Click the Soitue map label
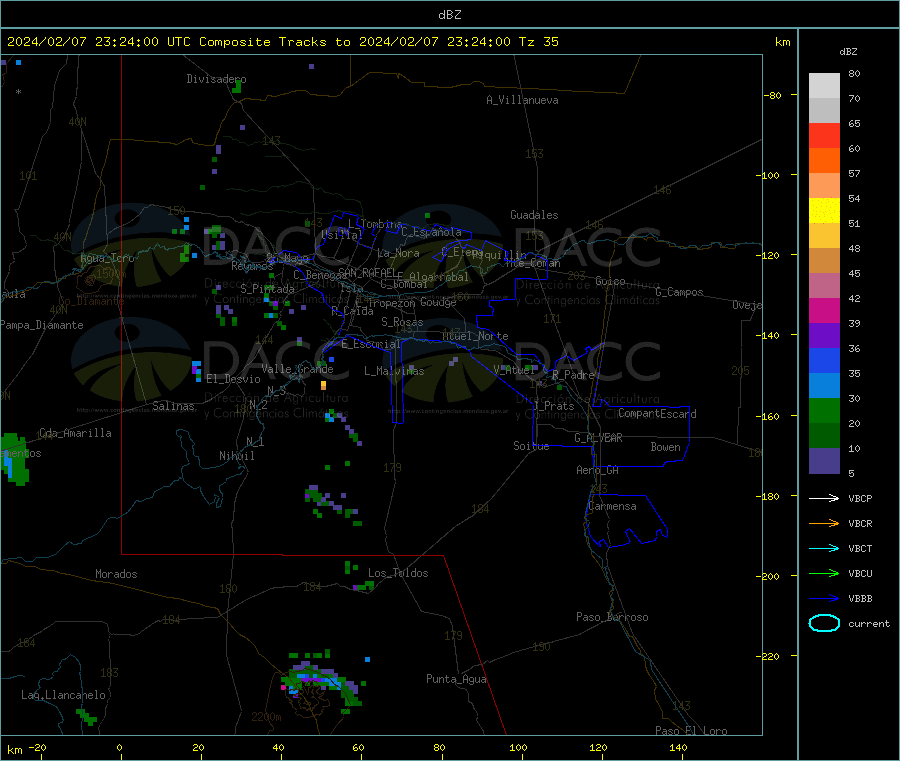 point(532,446)
